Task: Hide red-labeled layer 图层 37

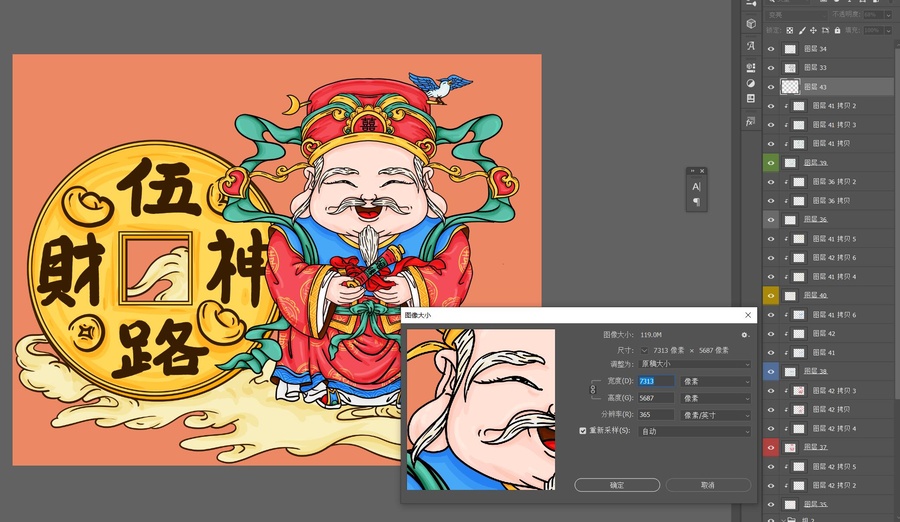Action: (x=771, y=447)
